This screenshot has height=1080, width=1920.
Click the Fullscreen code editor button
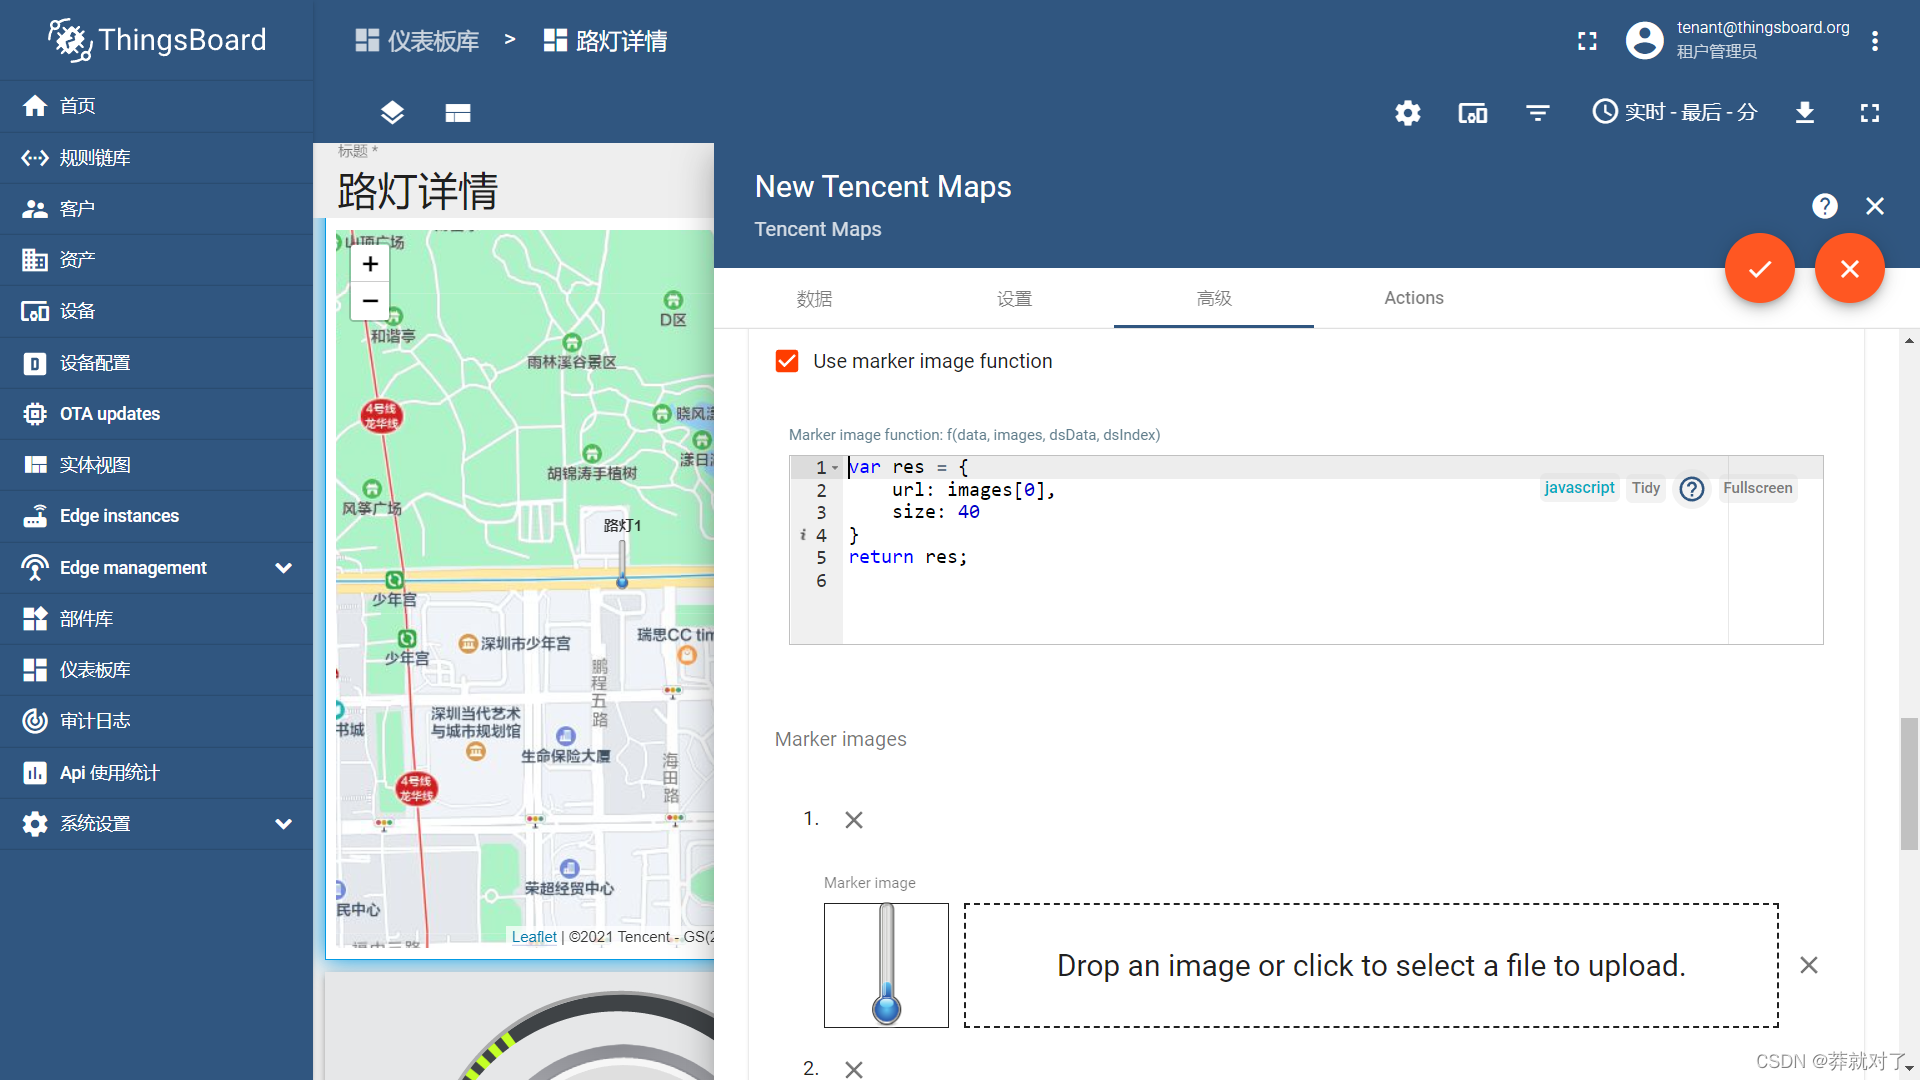[x=1757, y=488]
